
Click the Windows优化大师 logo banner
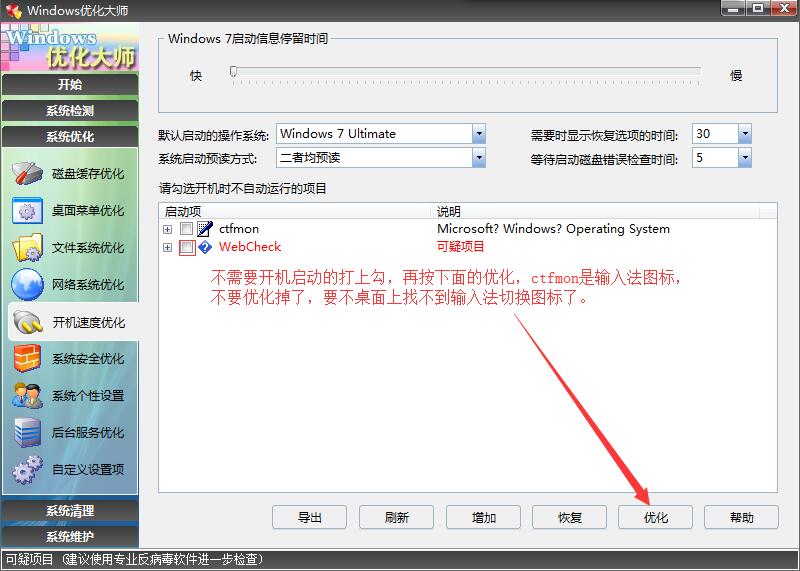(x=70, y=47)
